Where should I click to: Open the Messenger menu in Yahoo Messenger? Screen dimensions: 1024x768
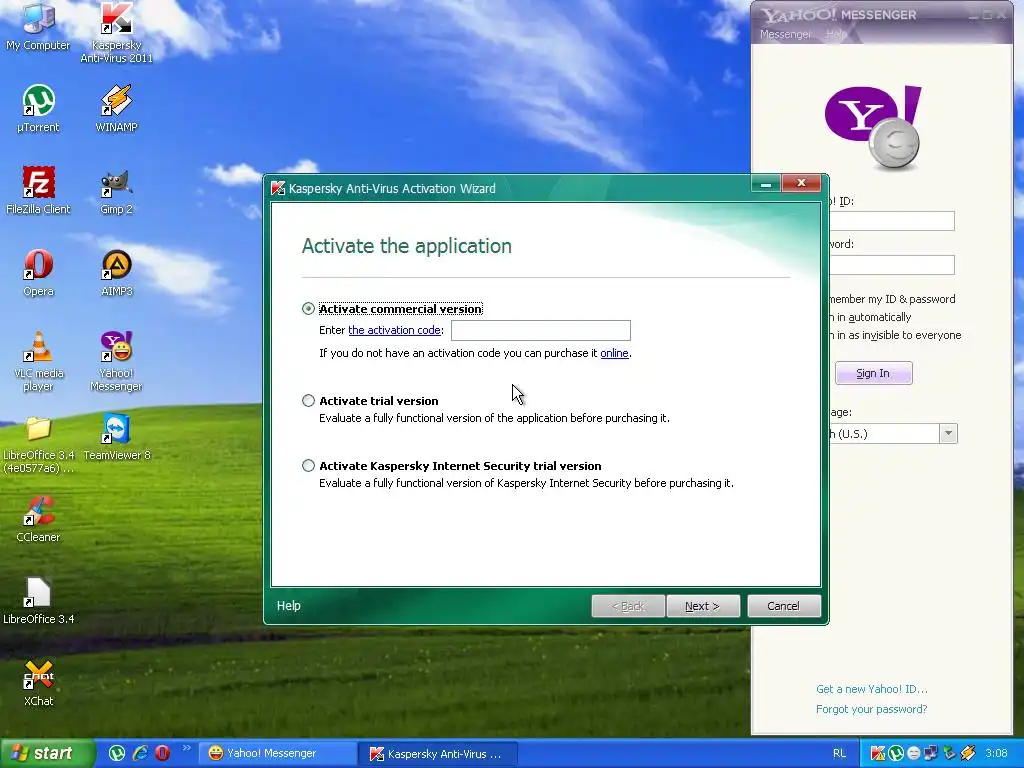tap(785, 34)
